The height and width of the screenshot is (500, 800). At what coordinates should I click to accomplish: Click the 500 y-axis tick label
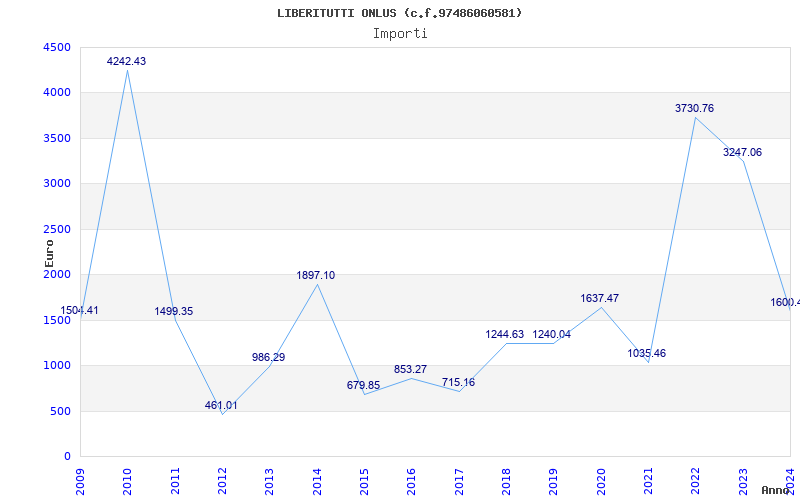pyautogui.click(x=60, y=411)
